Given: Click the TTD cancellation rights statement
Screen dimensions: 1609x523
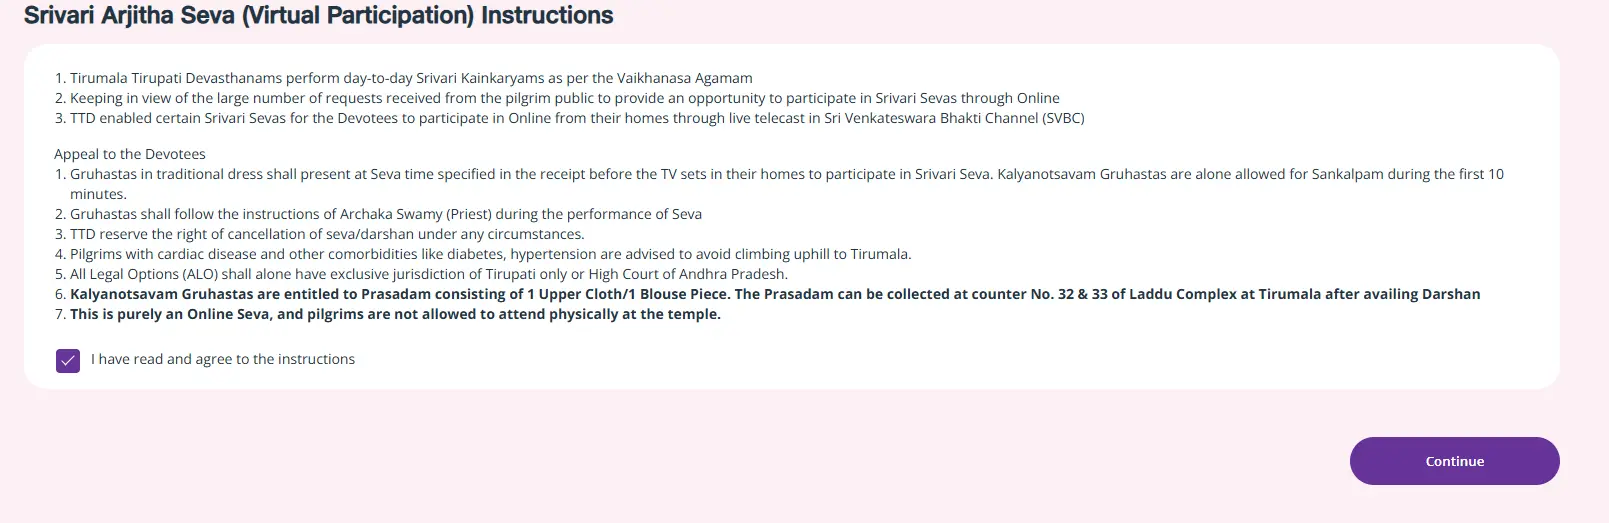Looking at the screenshot, I should tap(327, 234).
